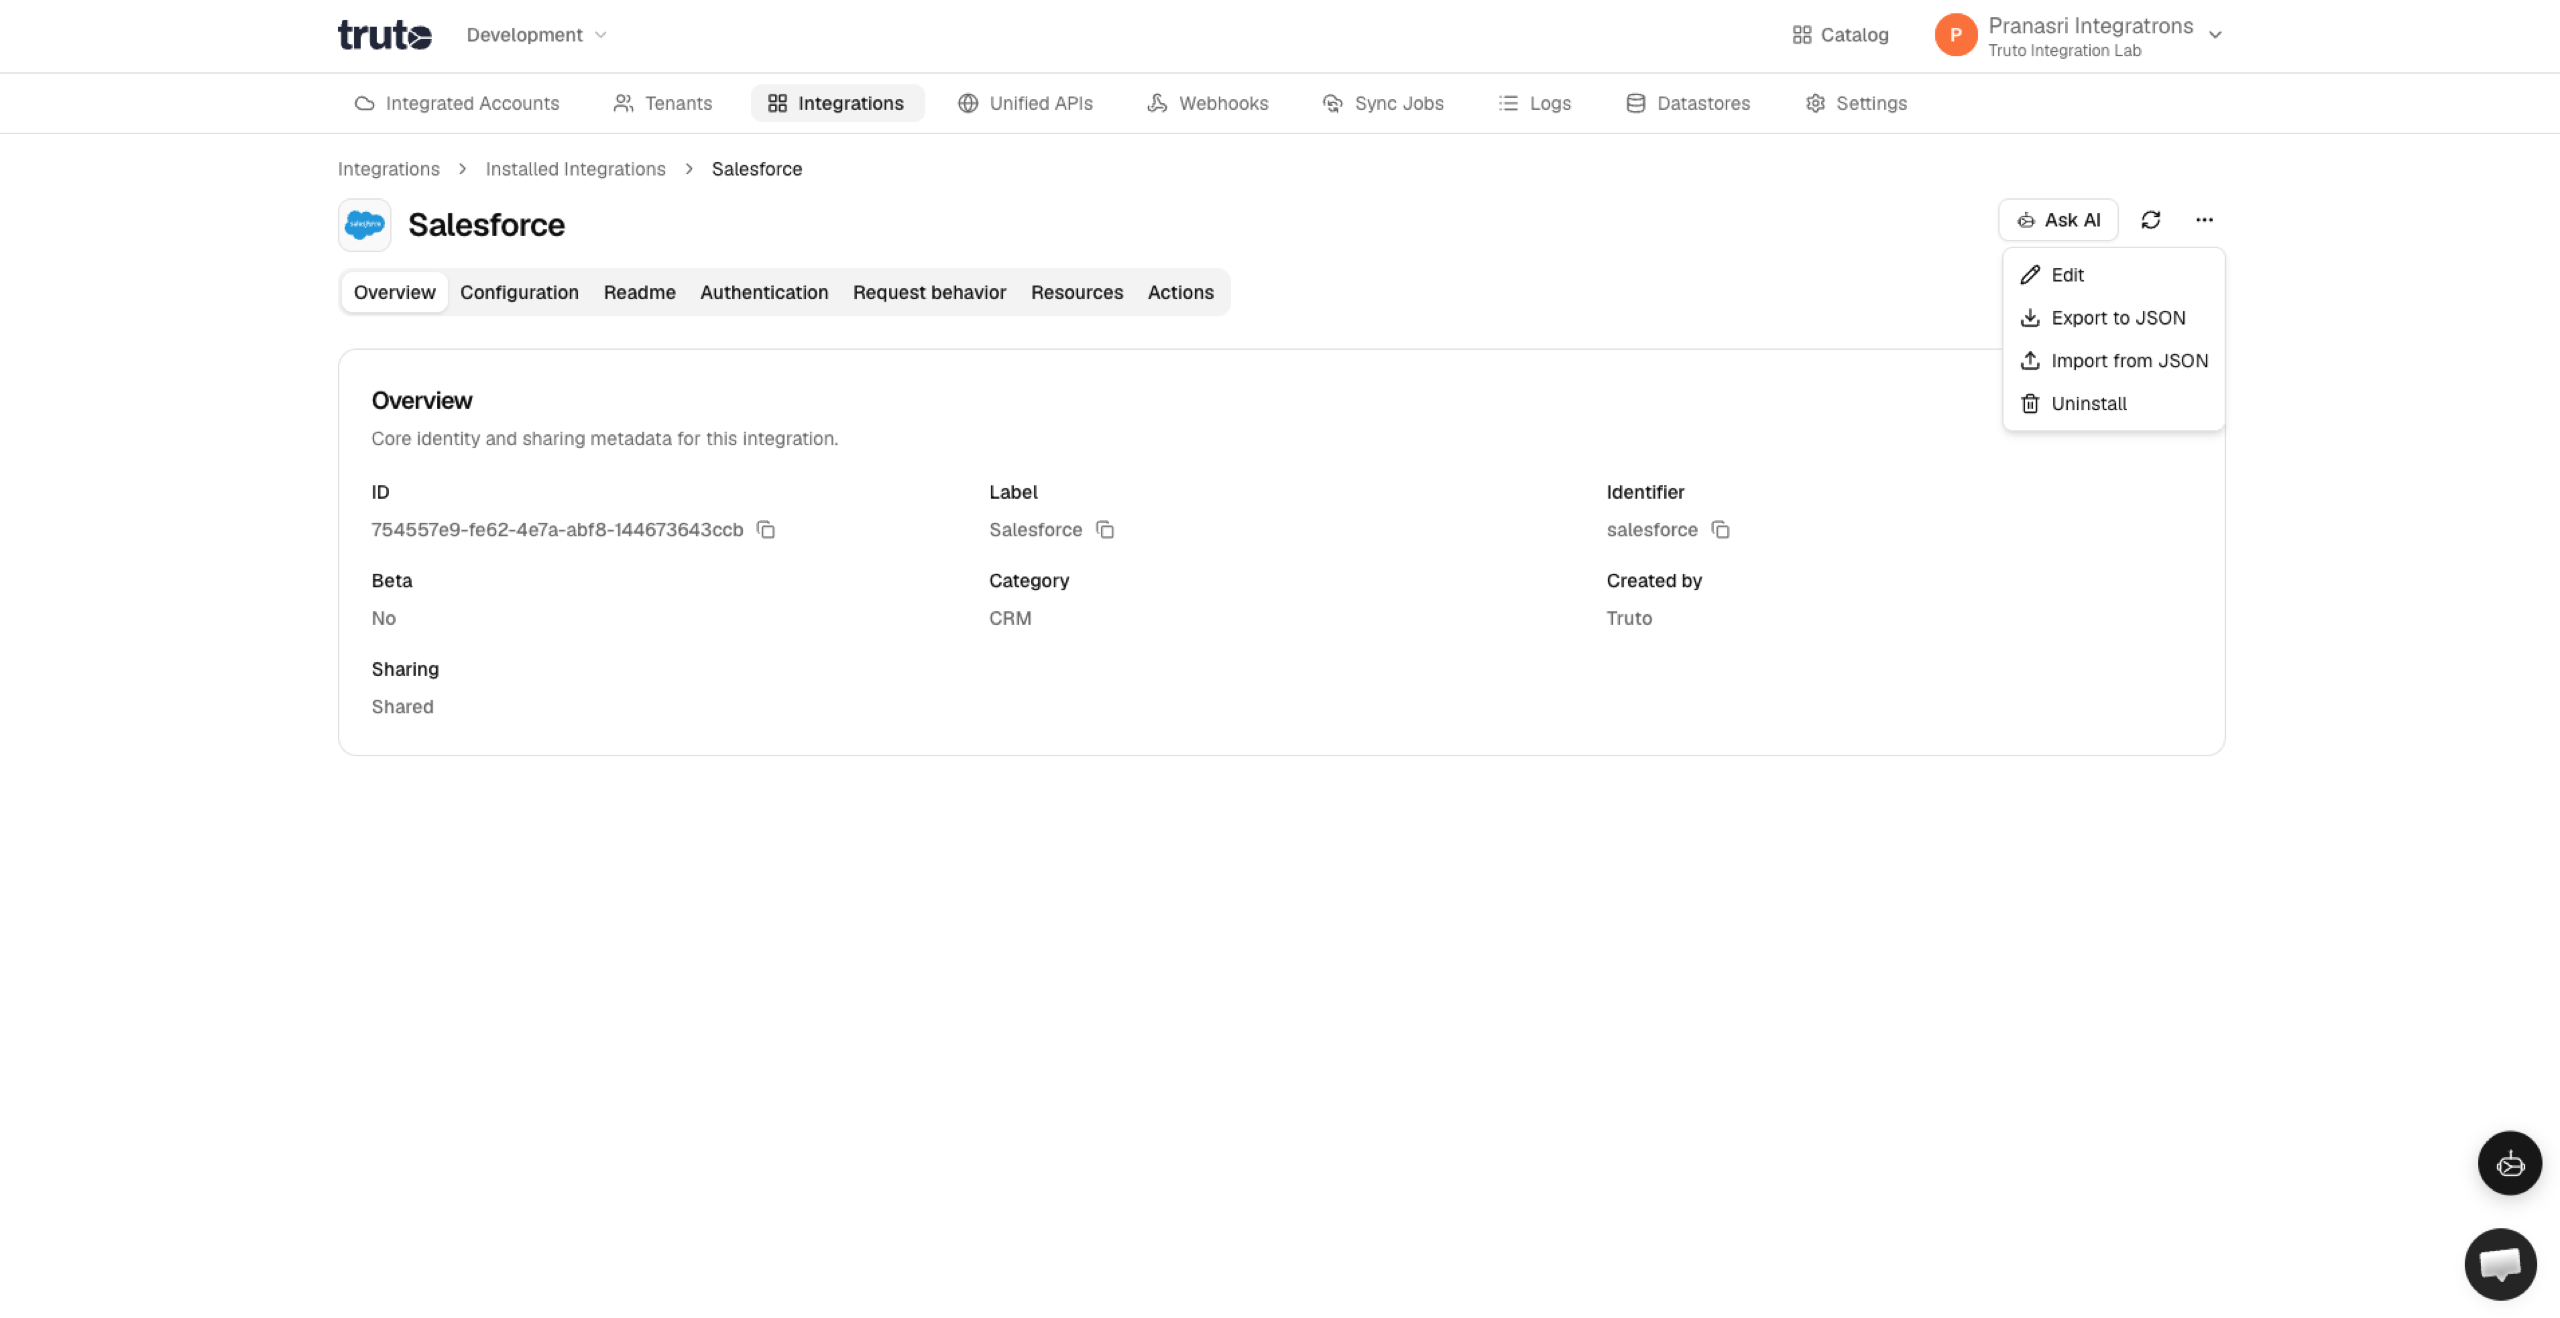Switch to the Overview tab
The width and height of the screenshot is (2560, 1318).
(394, 292)
